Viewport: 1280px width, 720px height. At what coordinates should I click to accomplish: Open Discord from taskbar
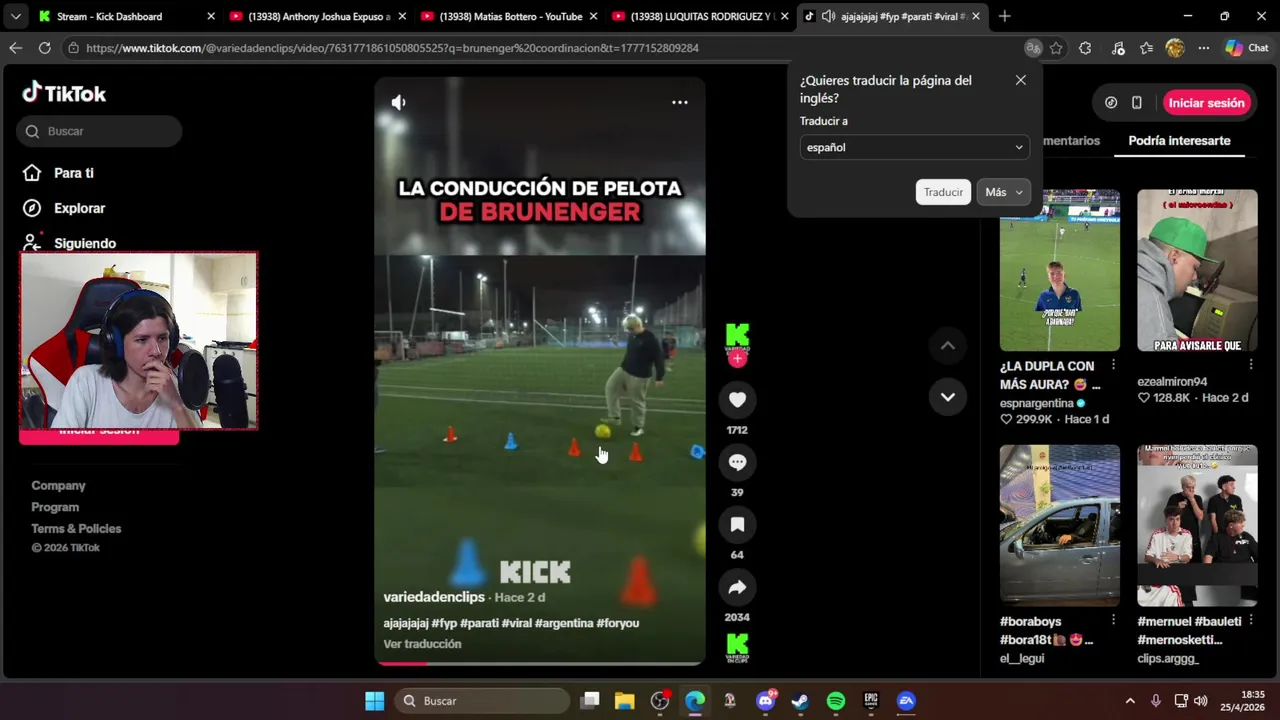766,701
